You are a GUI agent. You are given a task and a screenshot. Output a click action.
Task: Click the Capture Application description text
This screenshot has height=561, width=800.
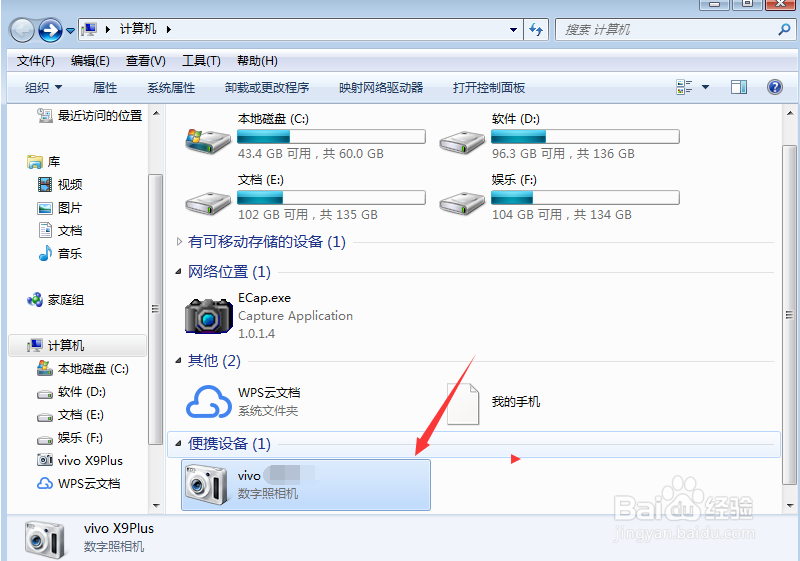295,316
